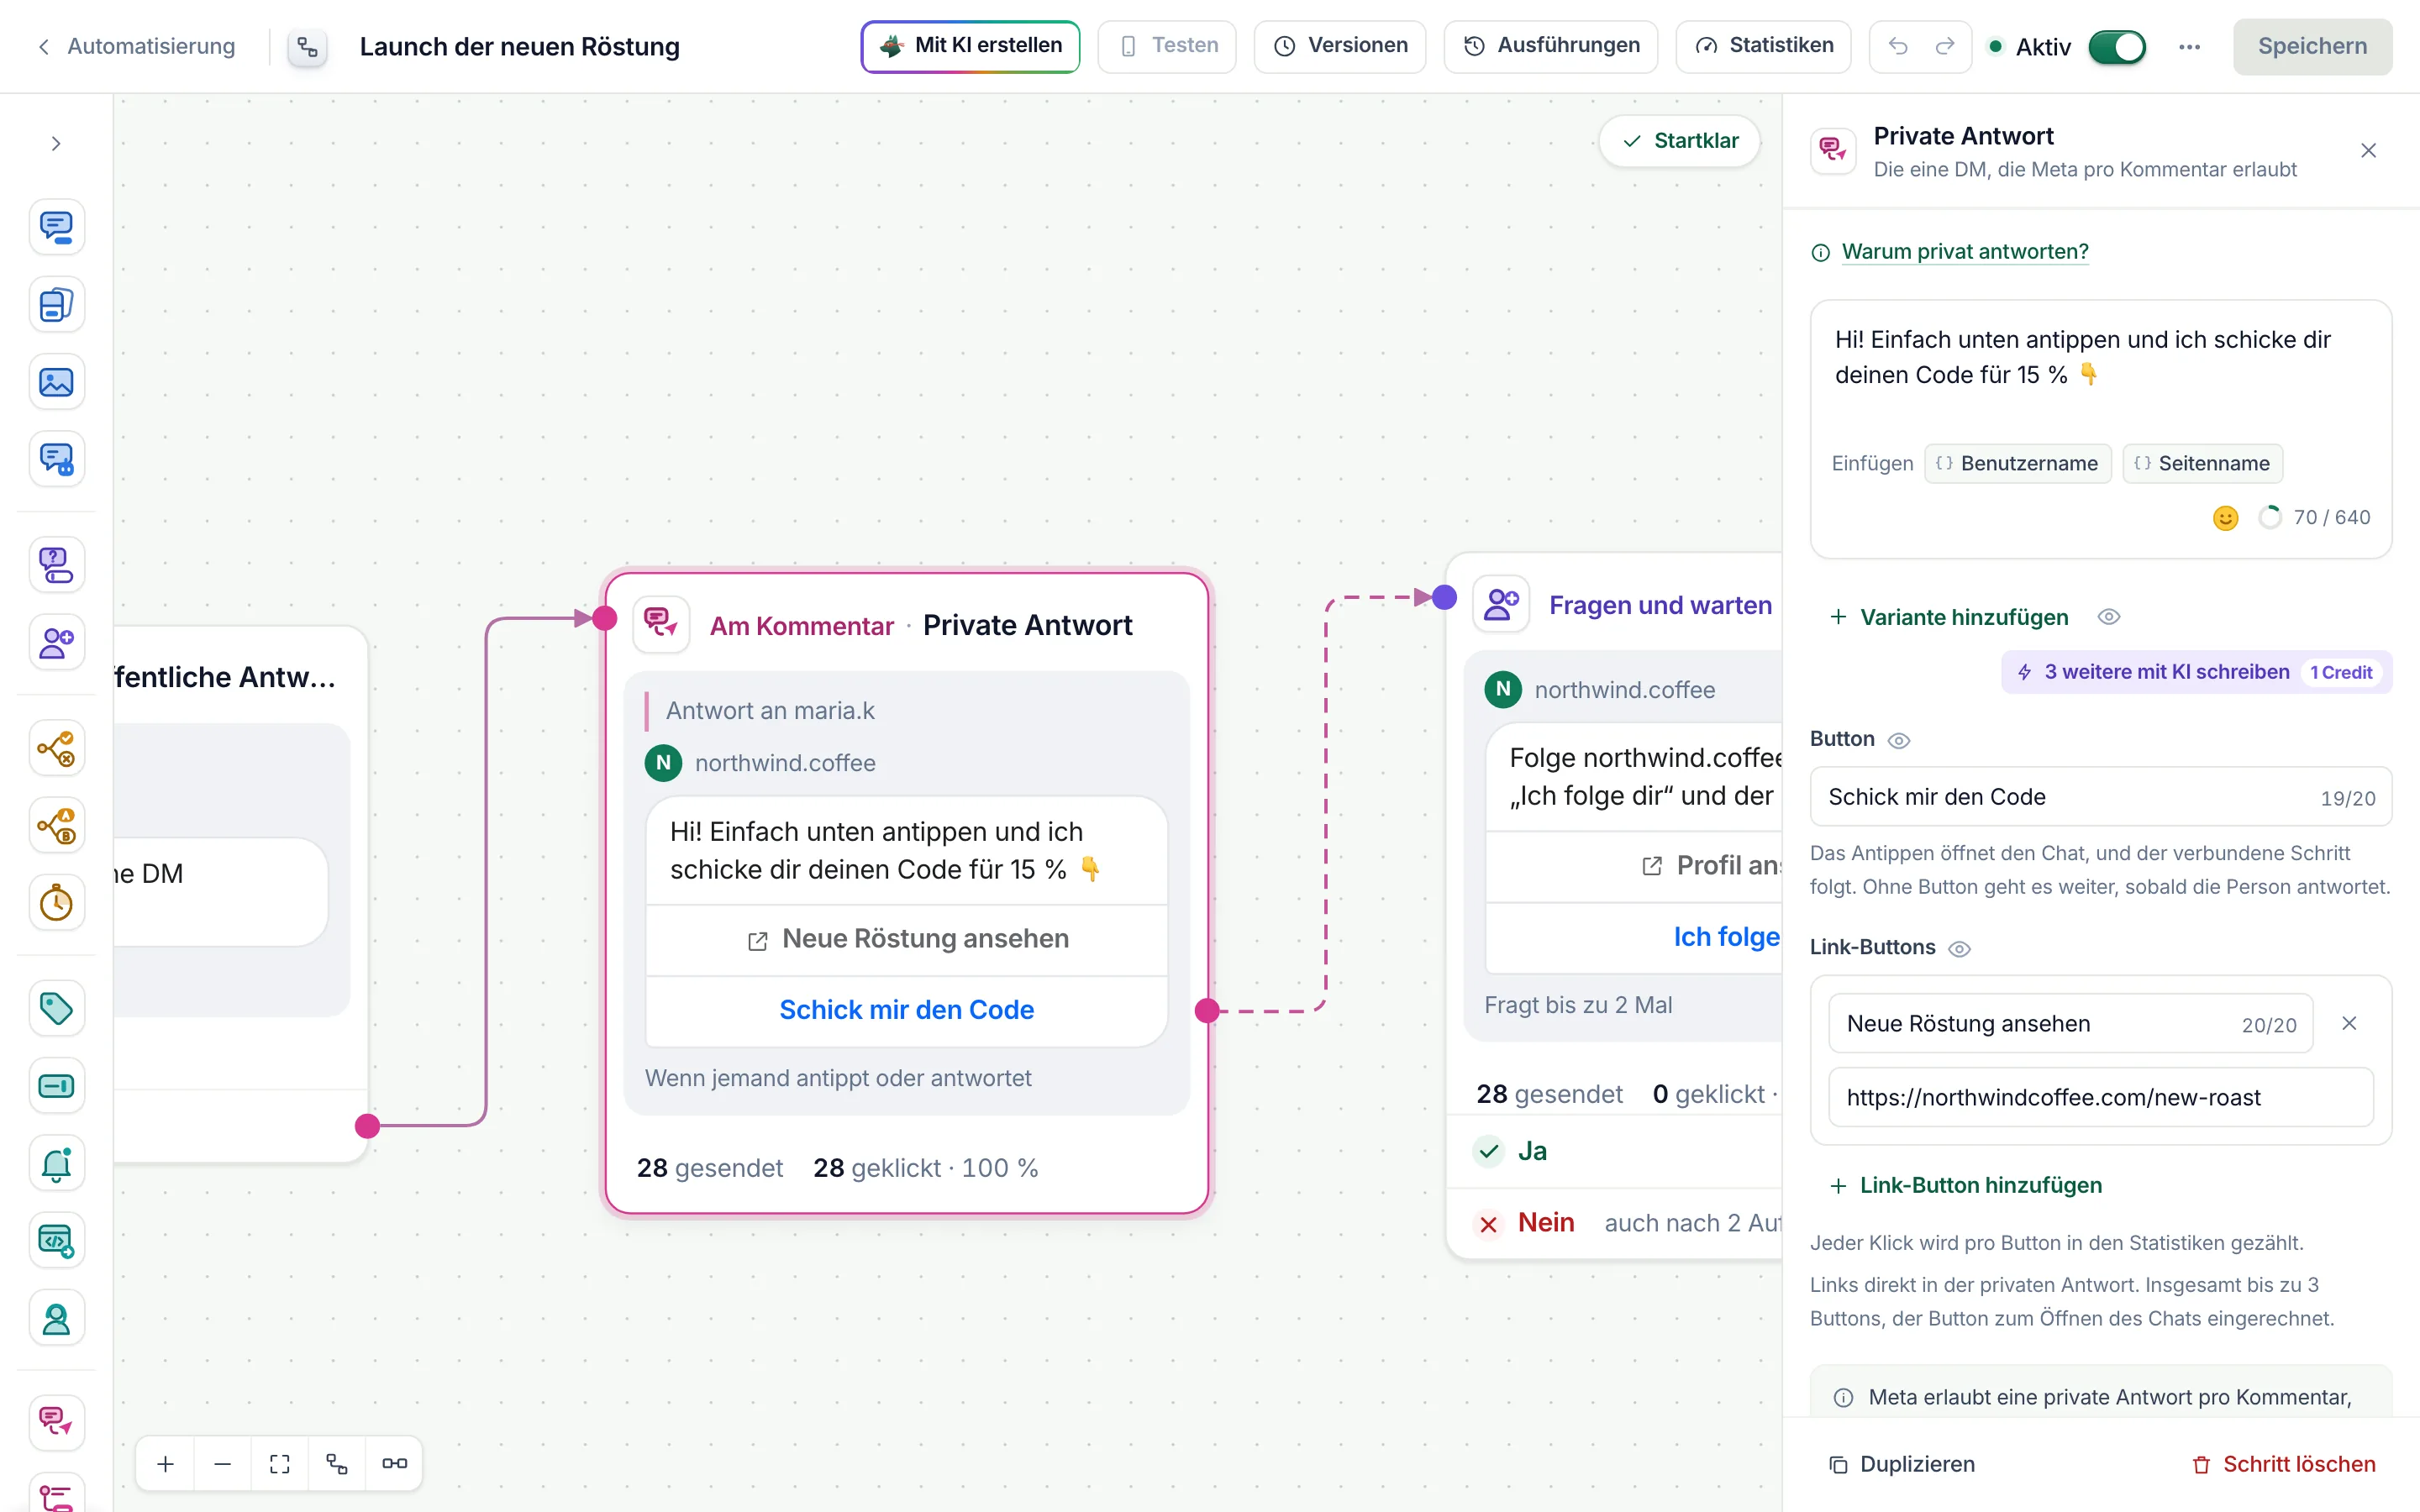Add the custom field step icon
The height and width of the screenshot is (1512, 2420).
click(x=56, y=1086)
